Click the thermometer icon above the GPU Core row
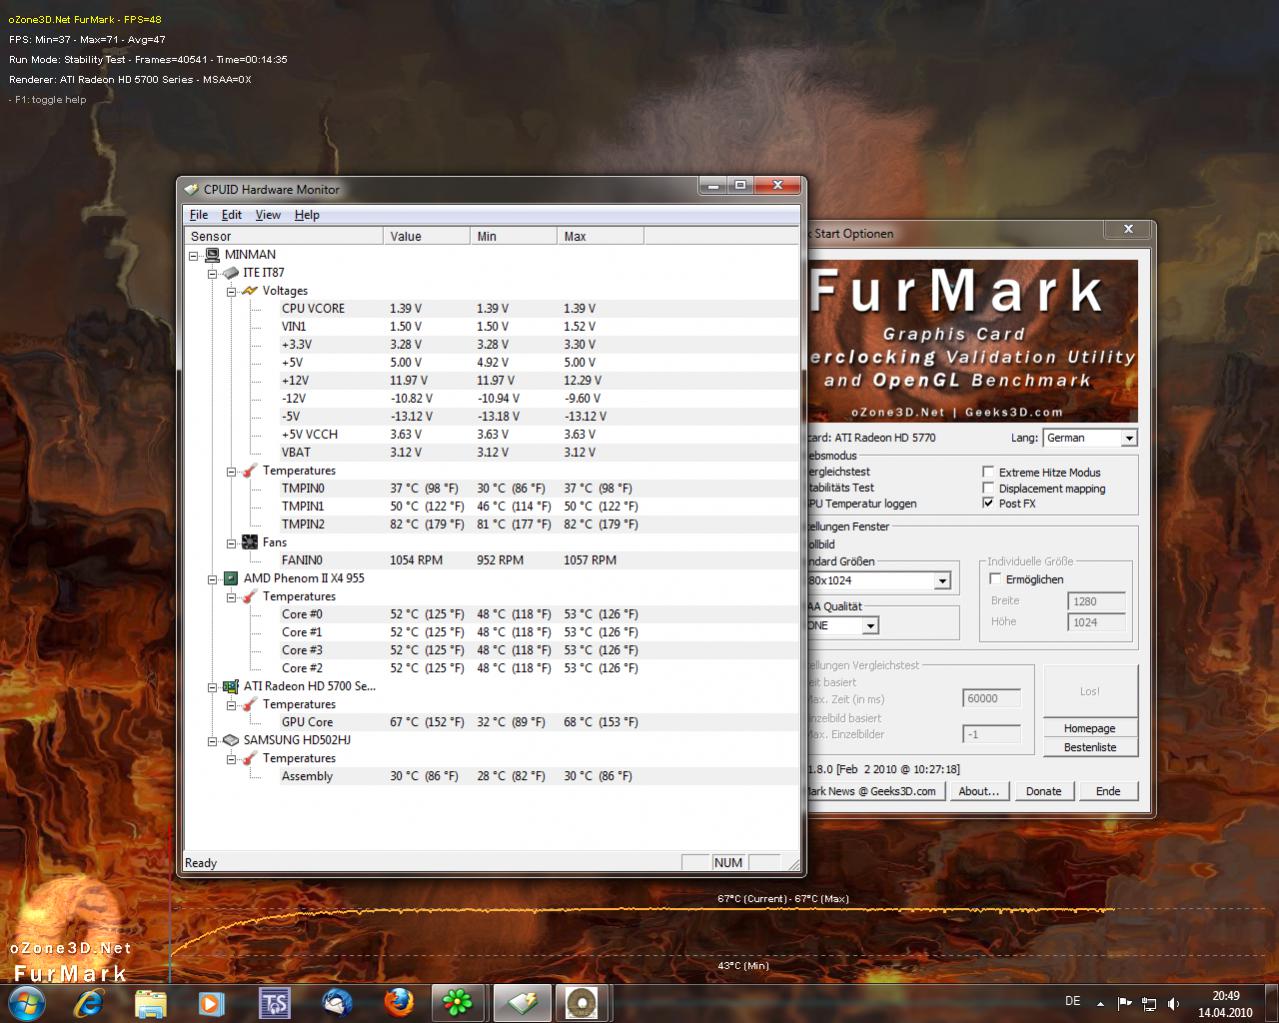This screenshot has width=1279, height=1023. coord(250,704)
